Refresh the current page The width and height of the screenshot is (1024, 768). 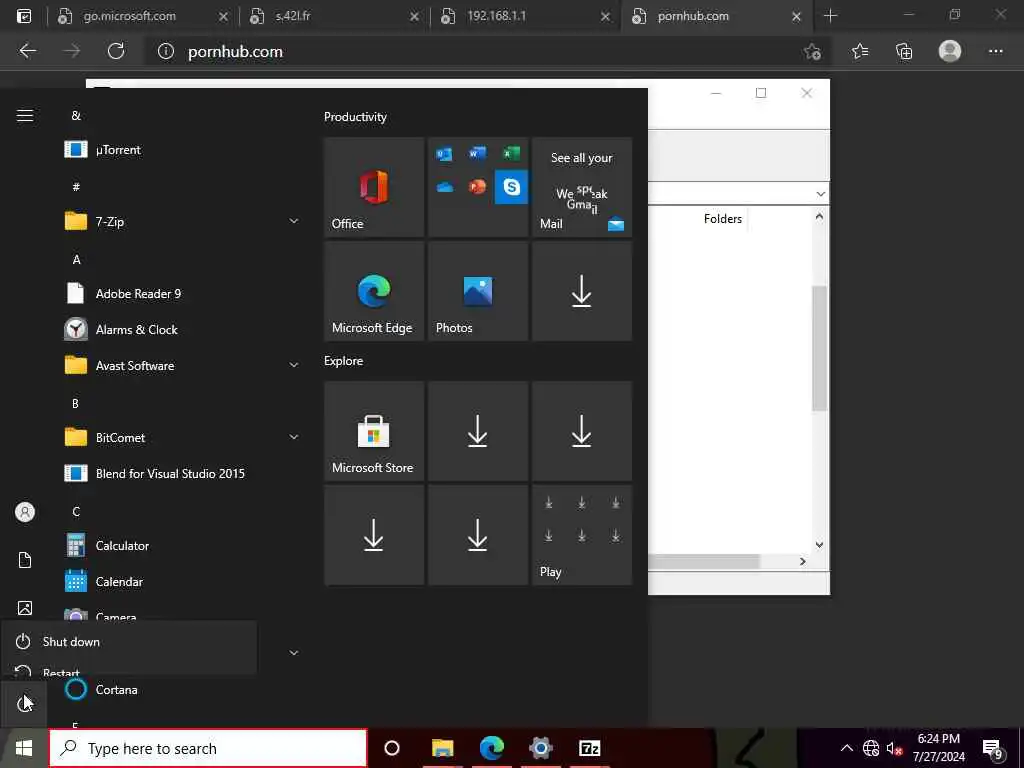[x=116, y=51]
